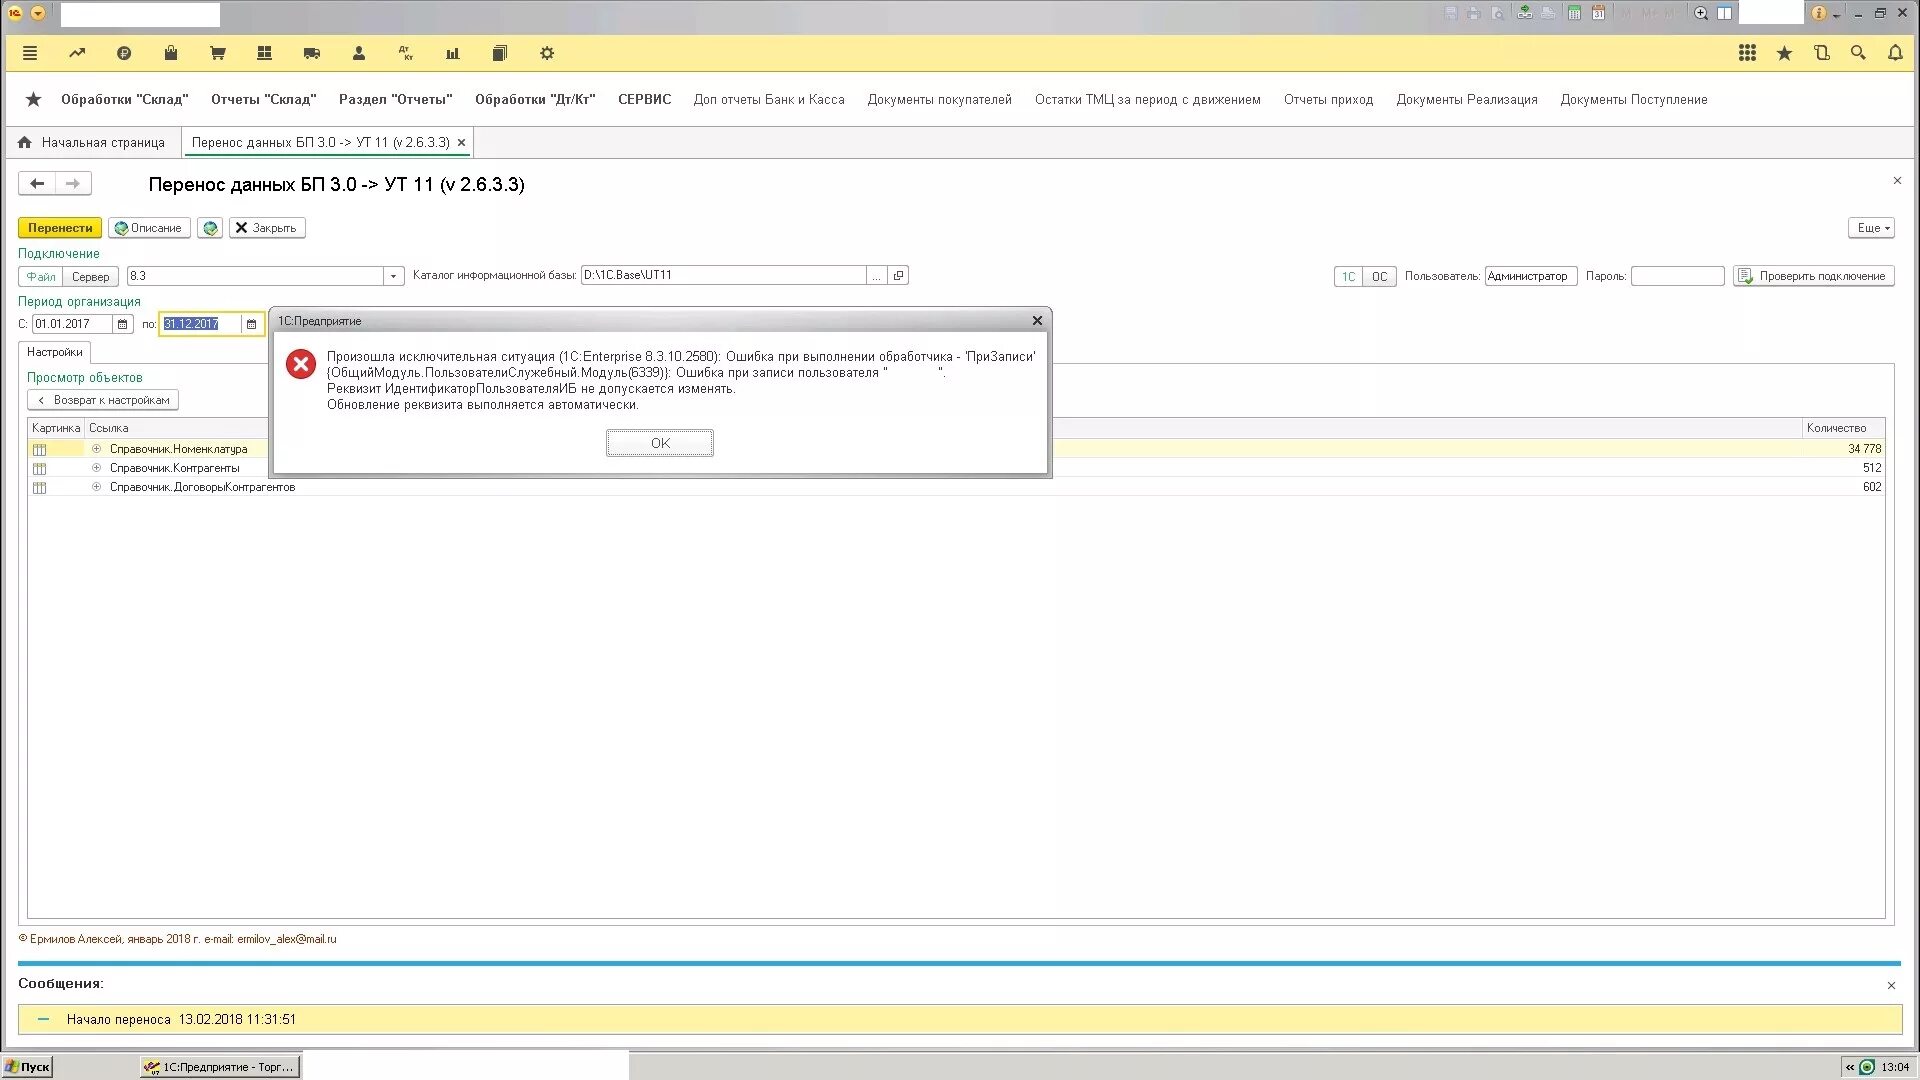Viewport: 1920px width, 1080px height.
Task: Open the СЕРВИС menu section
Action: [x=644, y=99]
